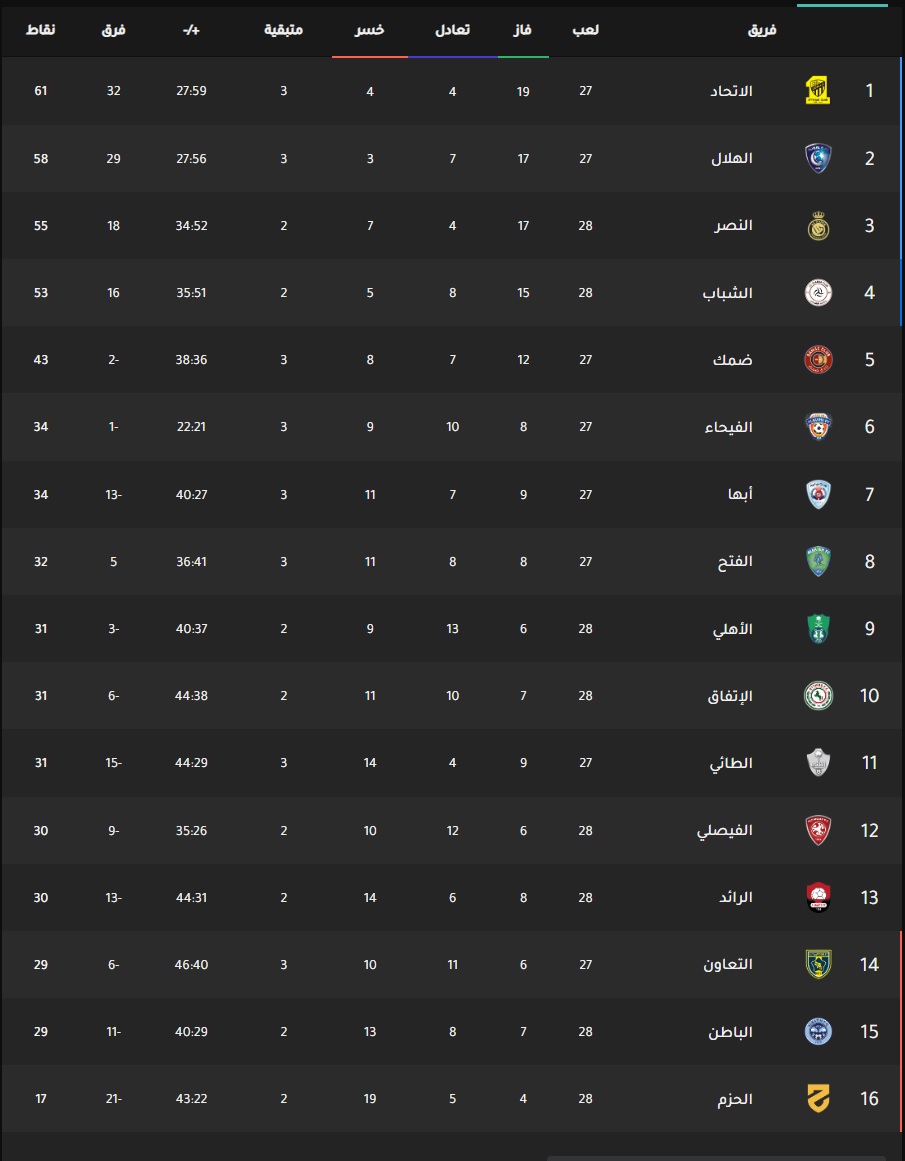905x1161 pixels.
Task: Click the Damac red club emblem
Action: tap(818, 359)
